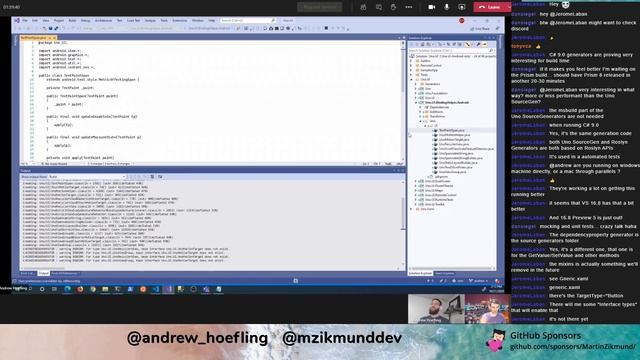Expand the Dependencies node
This screenshot has height=360, width=640.
421,107
